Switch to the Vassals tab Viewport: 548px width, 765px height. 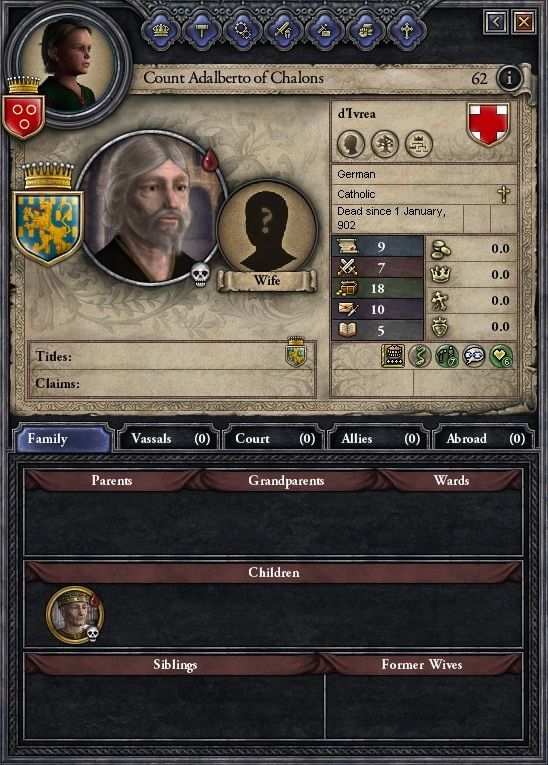point(169,439)
